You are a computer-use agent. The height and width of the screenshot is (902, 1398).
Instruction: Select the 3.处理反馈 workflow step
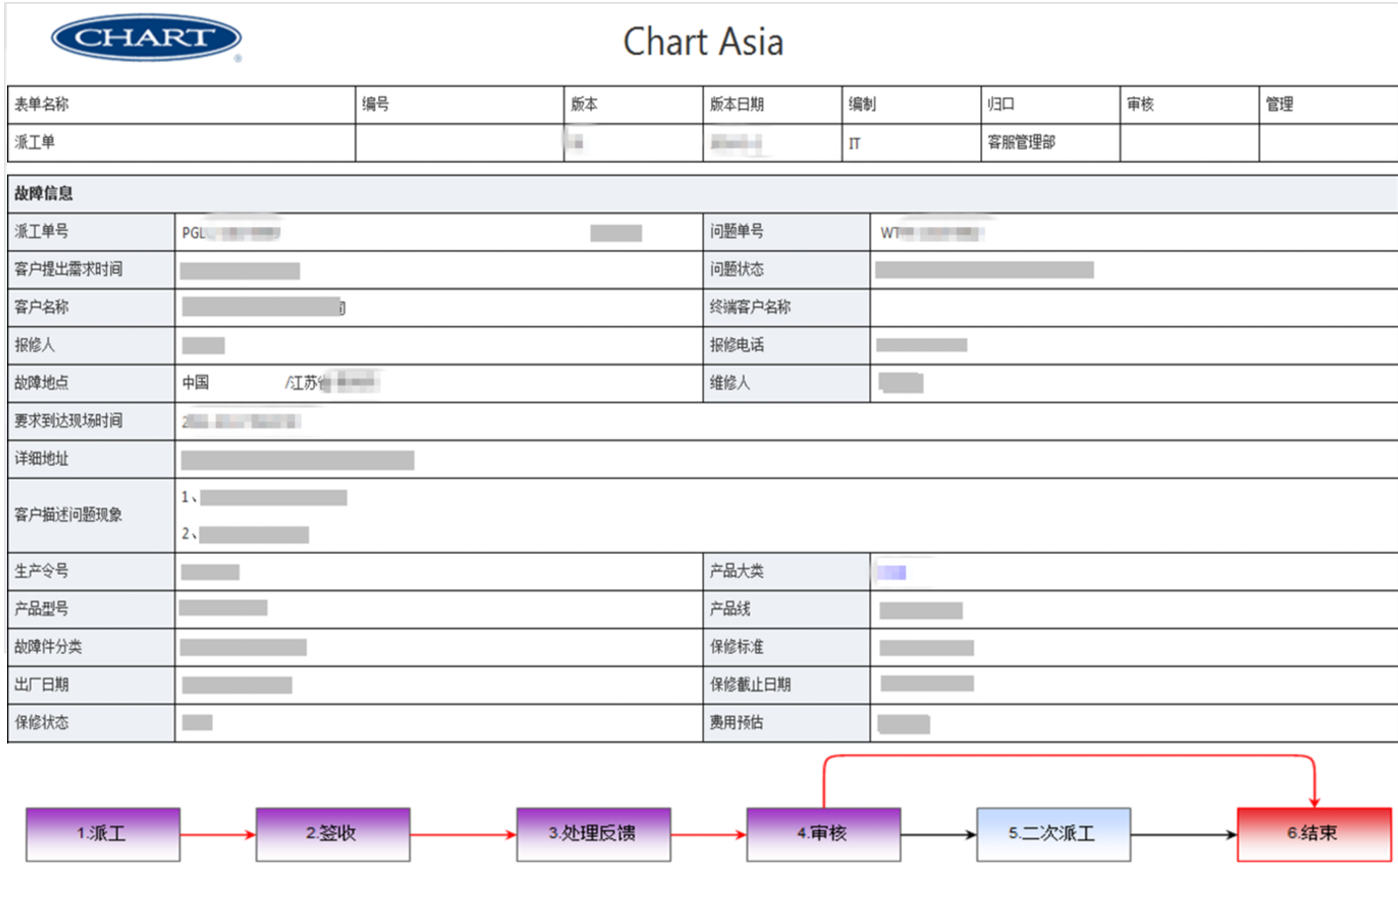coord(593,834)
